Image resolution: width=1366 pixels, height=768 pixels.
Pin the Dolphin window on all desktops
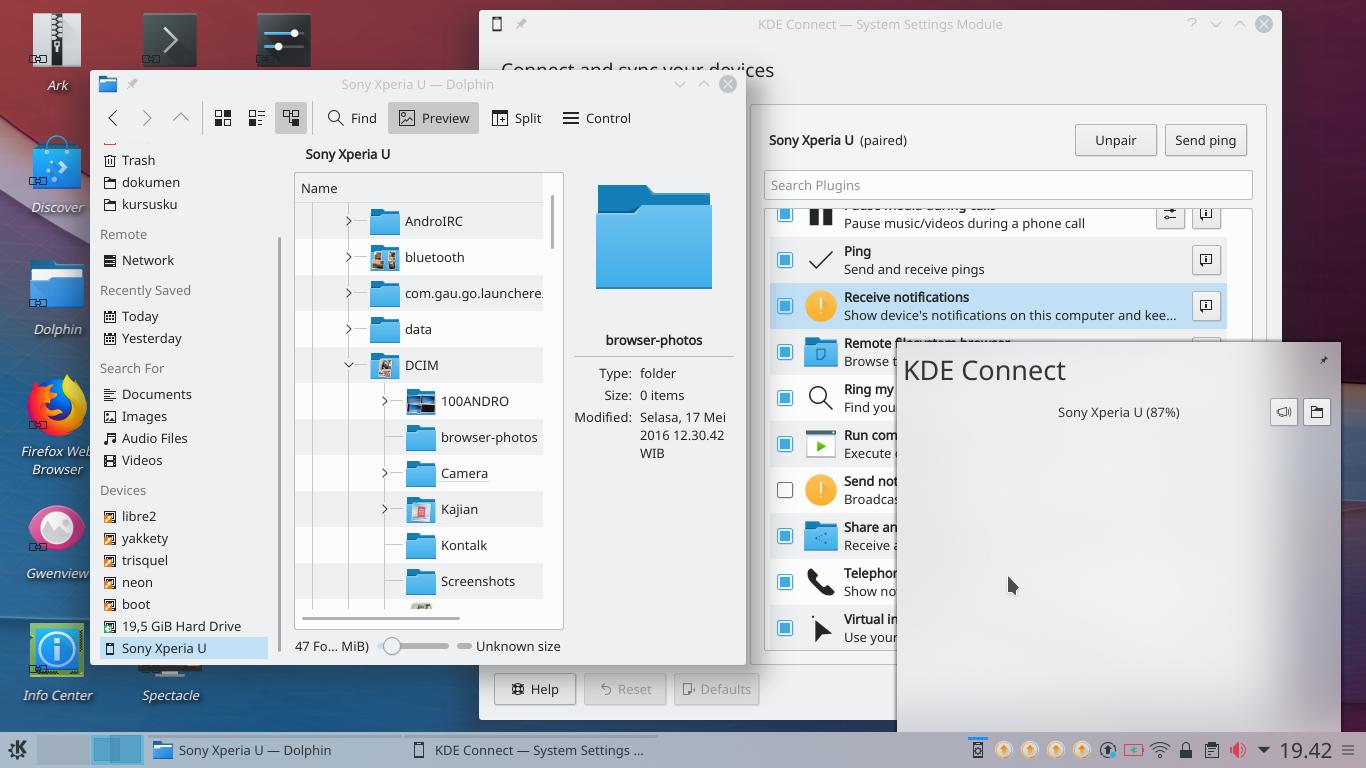point(132,84)
